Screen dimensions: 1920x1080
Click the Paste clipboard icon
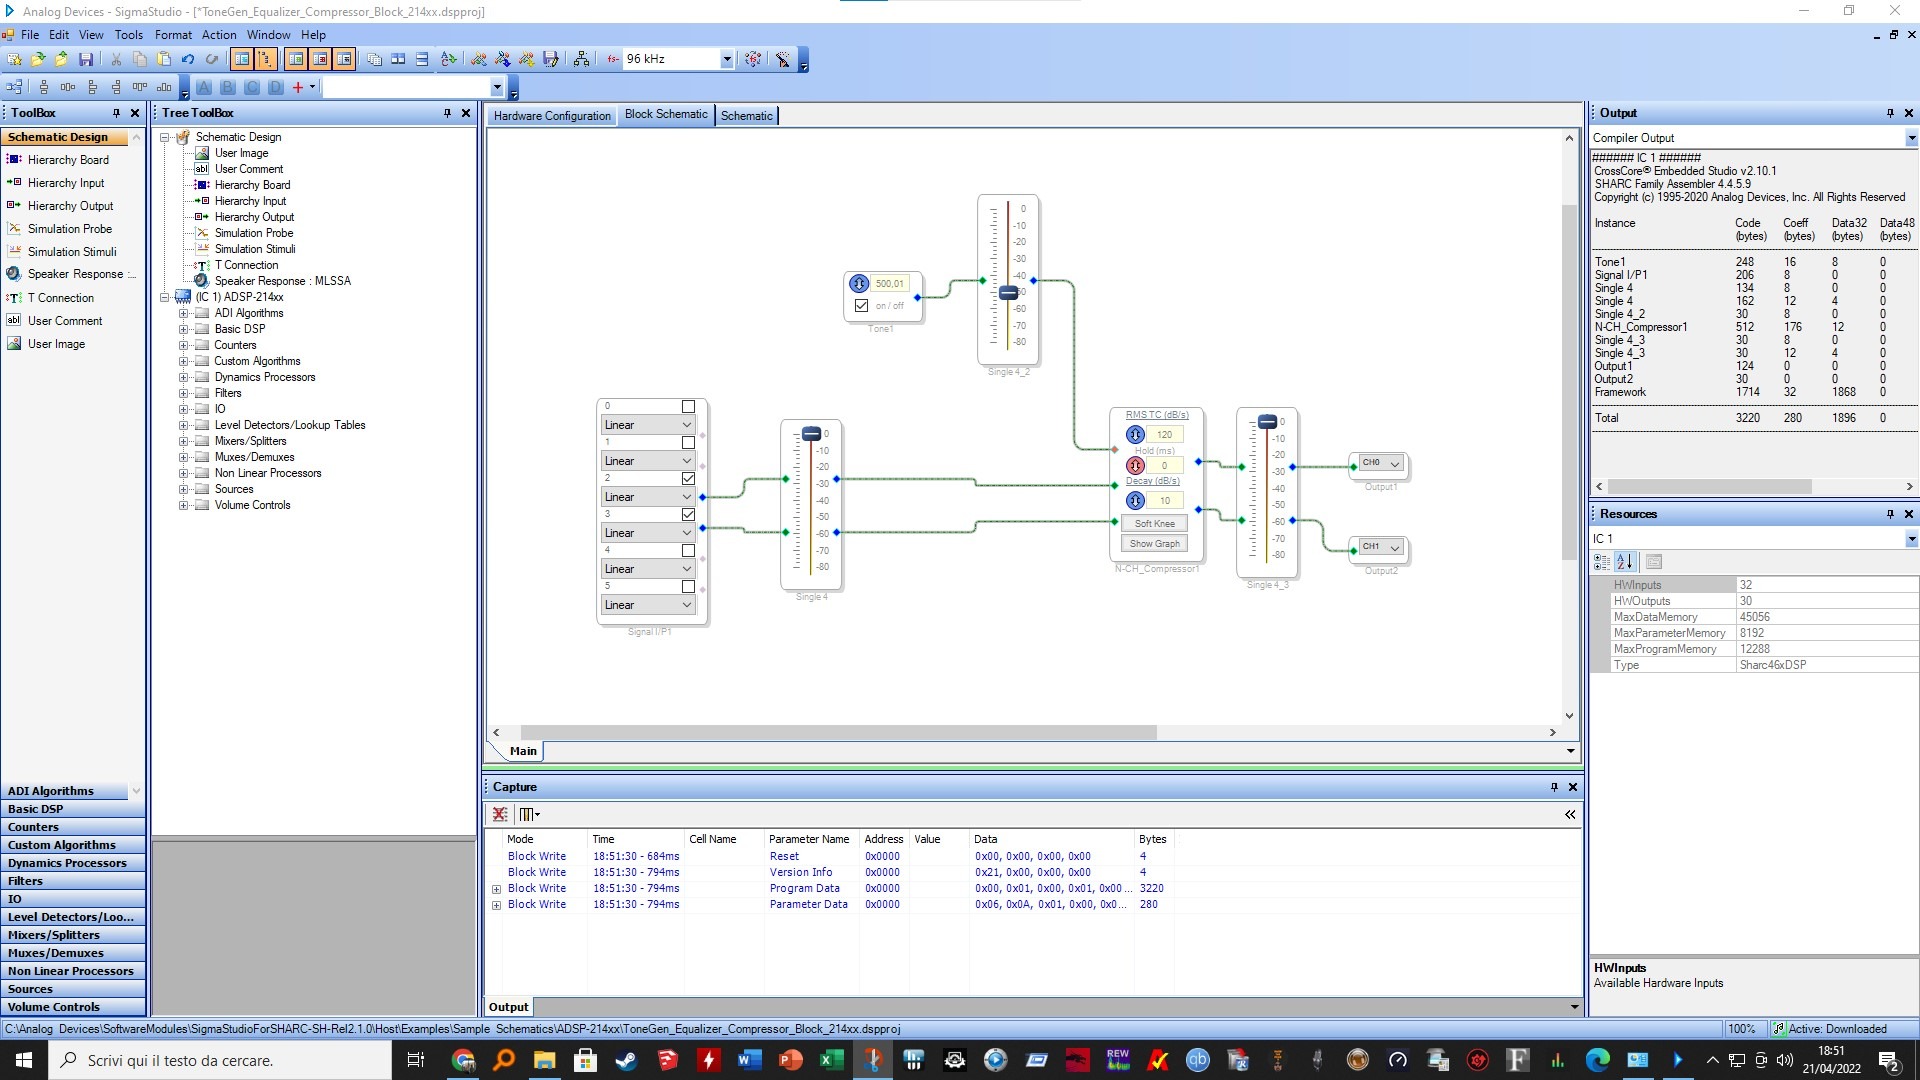[164, 60]
